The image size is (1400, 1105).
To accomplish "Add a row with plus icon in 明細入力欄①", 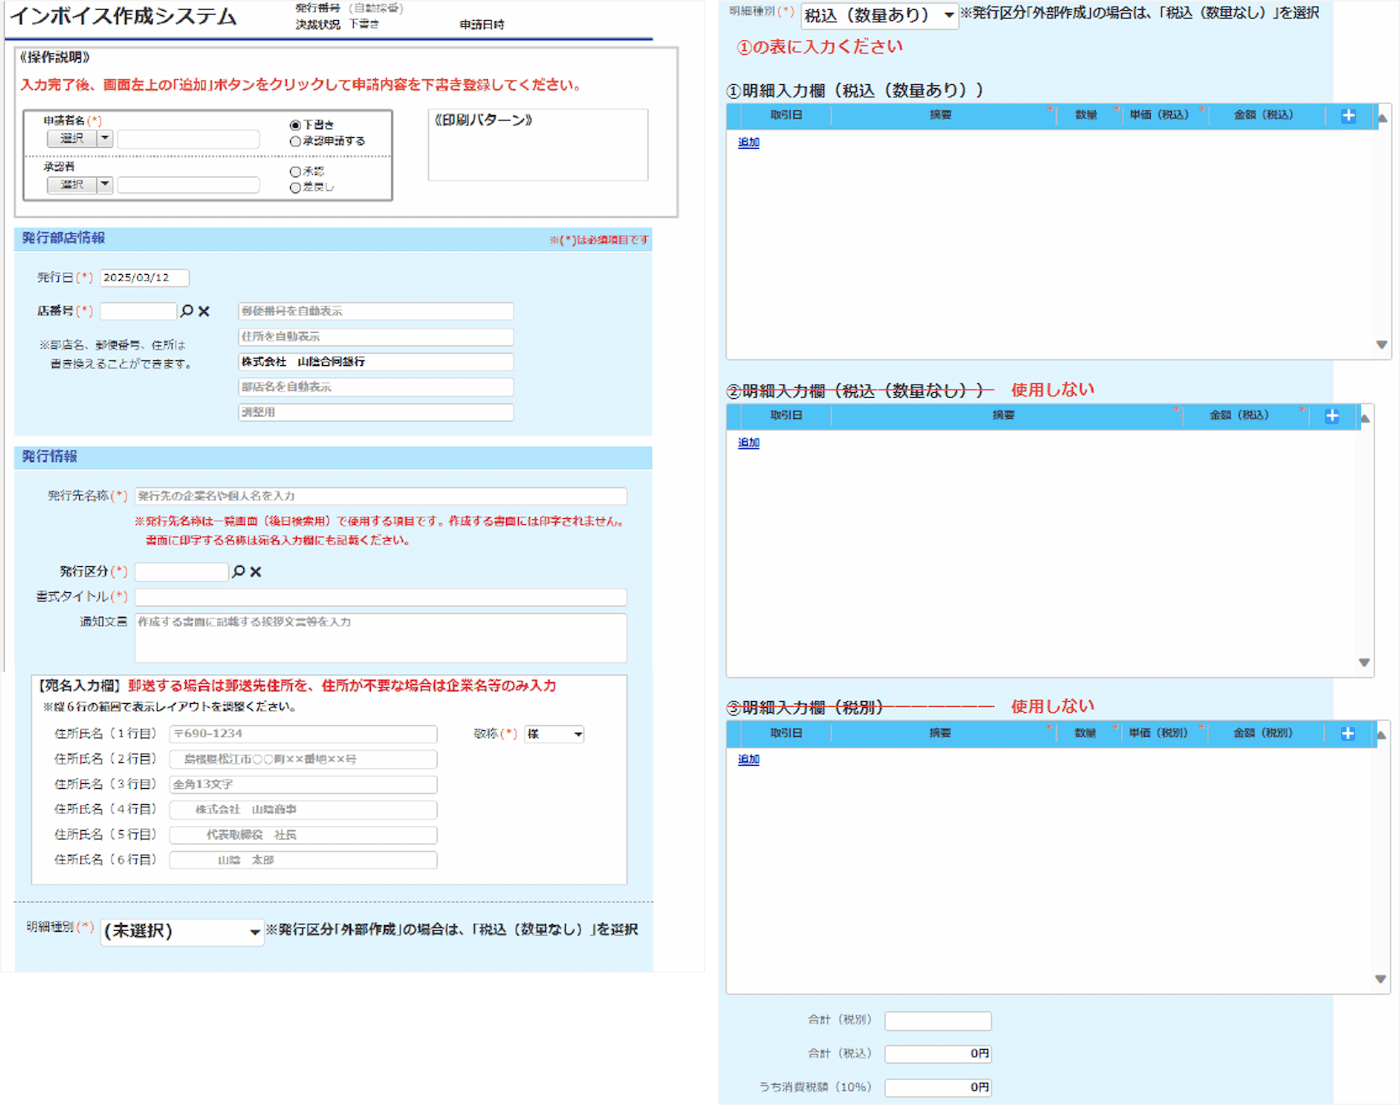I will pyautogui.click(x=1348, y=116).
